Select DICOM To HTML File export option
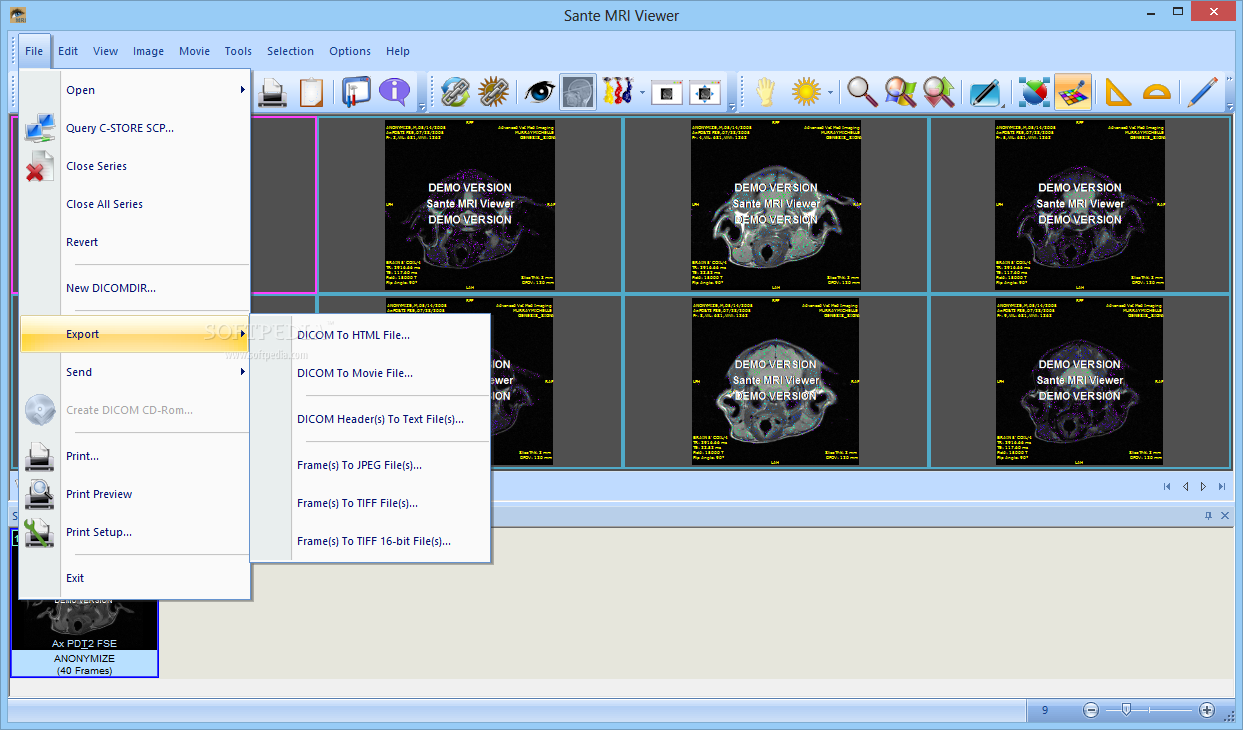The height and width of the screenshot is (730, 1243). (370, 335)
